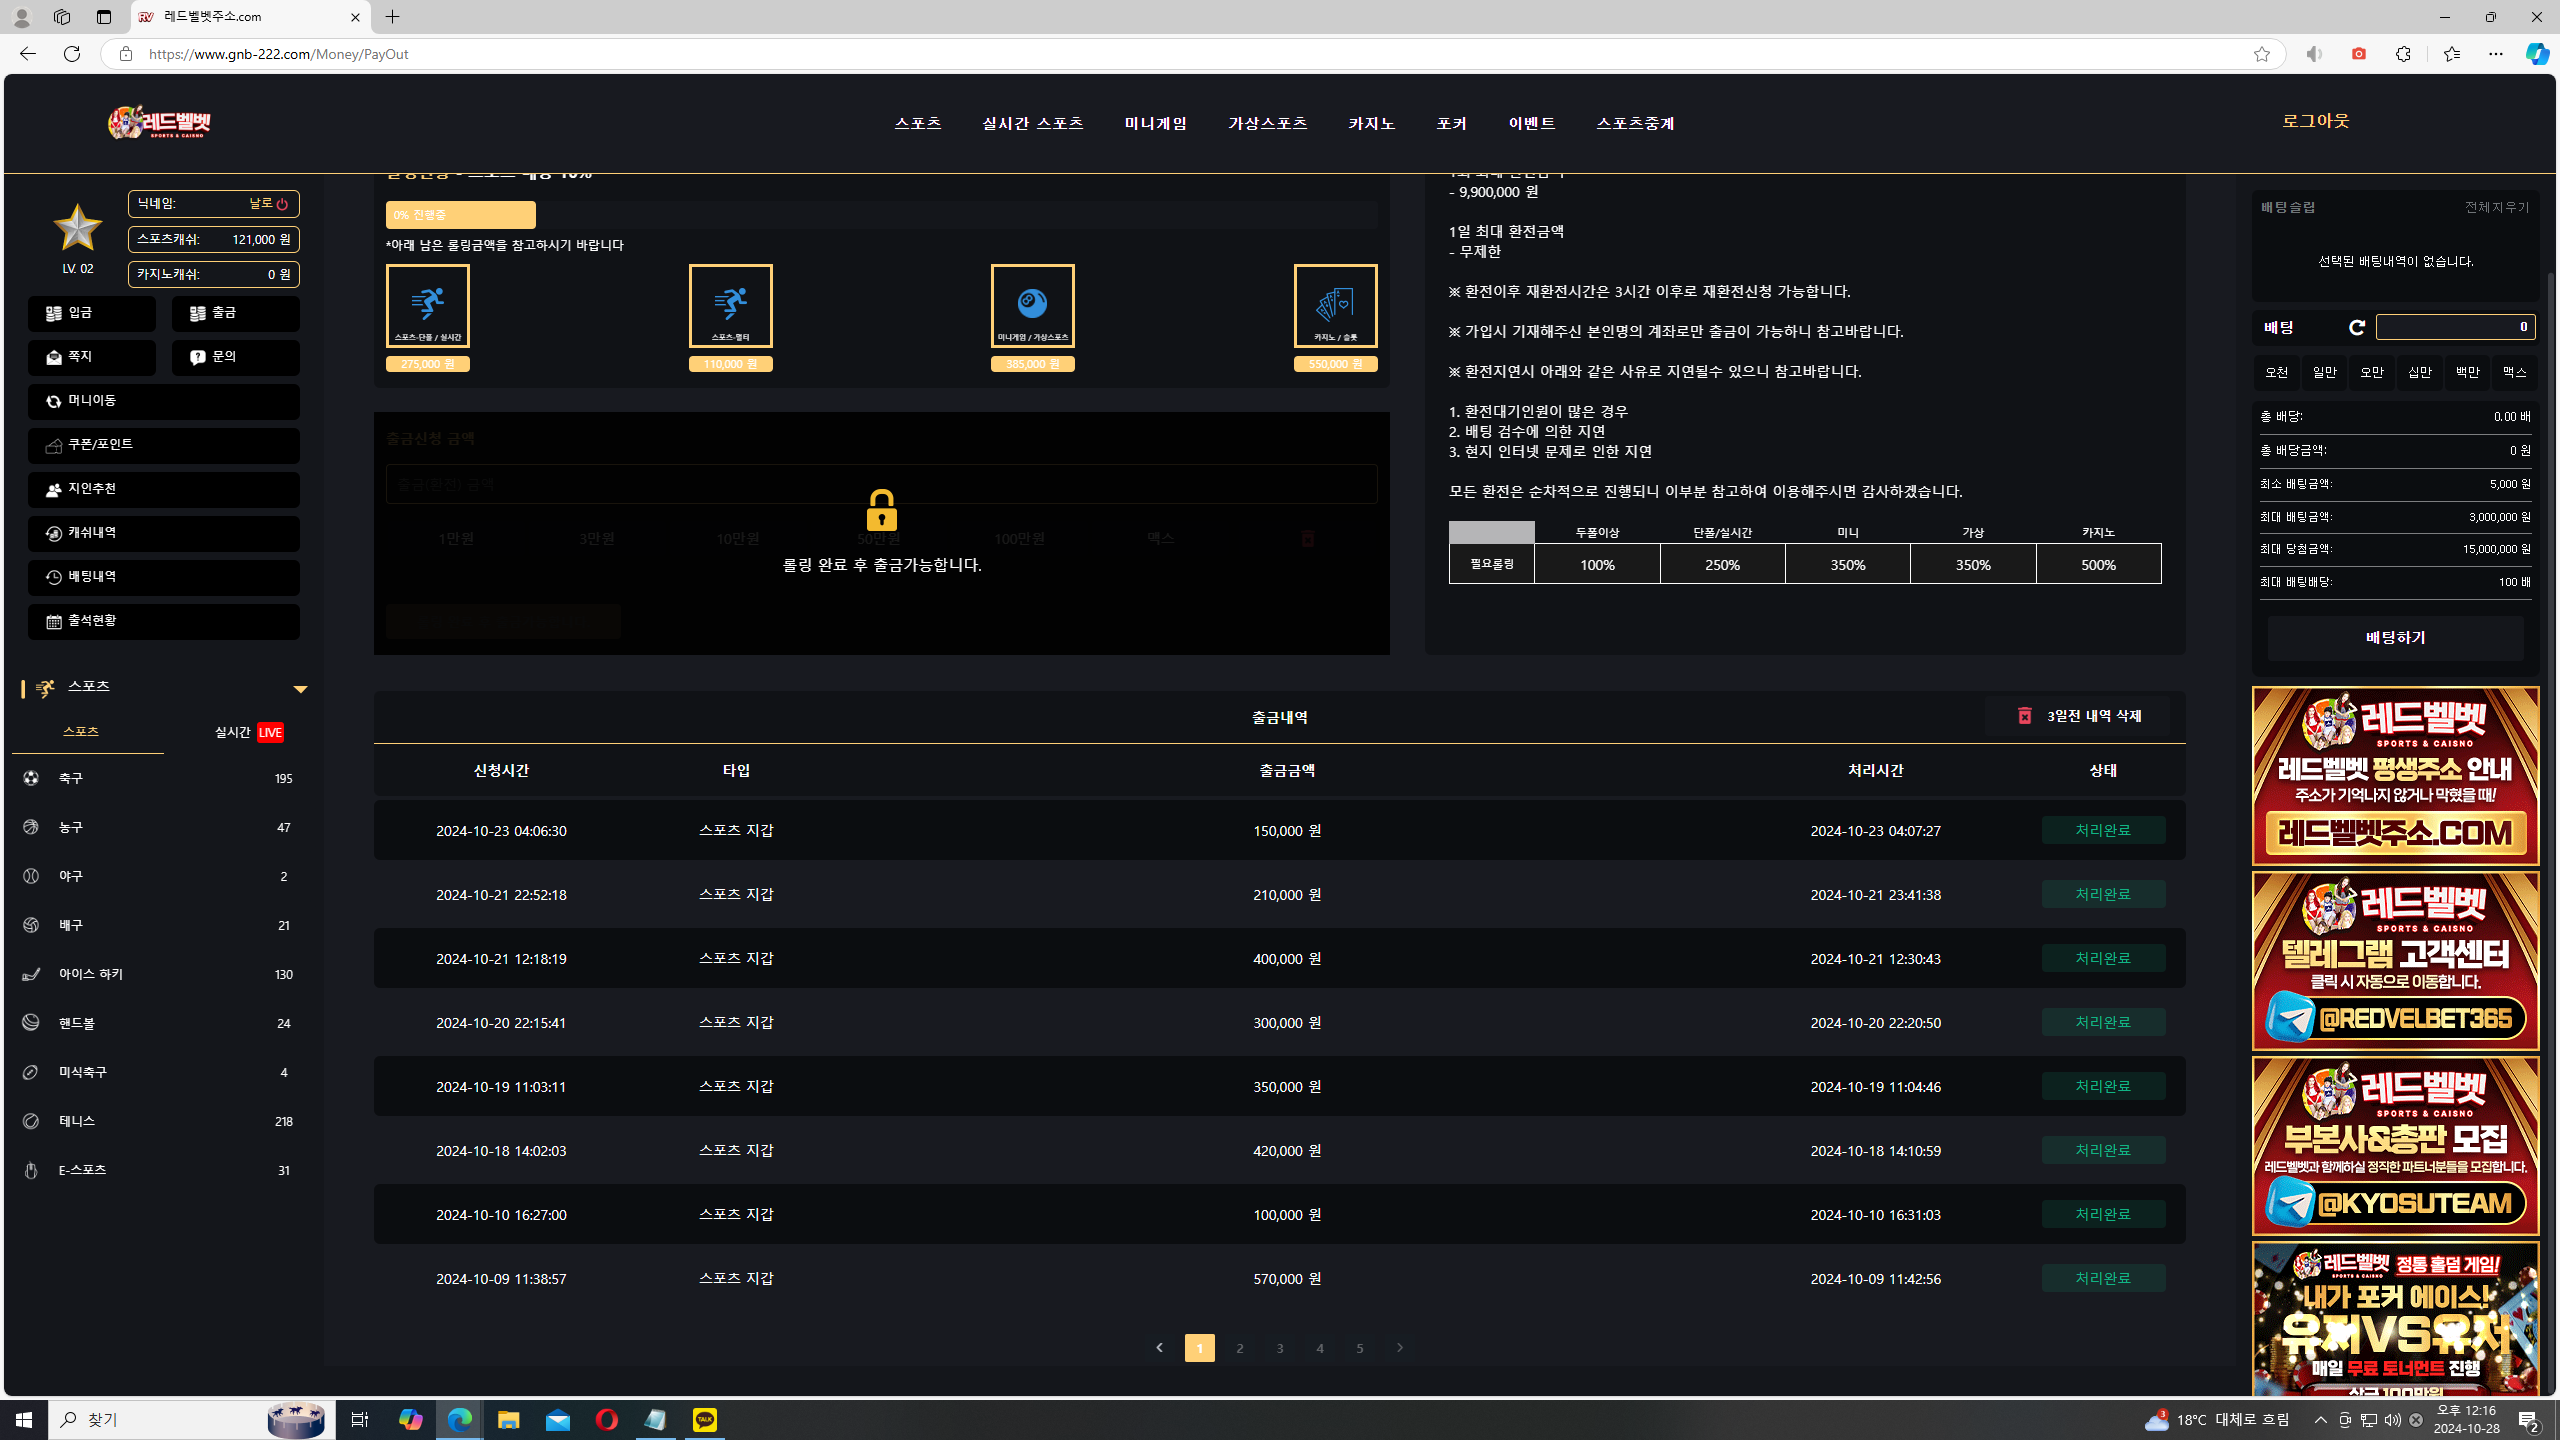2560x1440 pixels.
Task: Go to next page arrow in pagination
Action: pyautogui.click(x=1400, y=1348)
